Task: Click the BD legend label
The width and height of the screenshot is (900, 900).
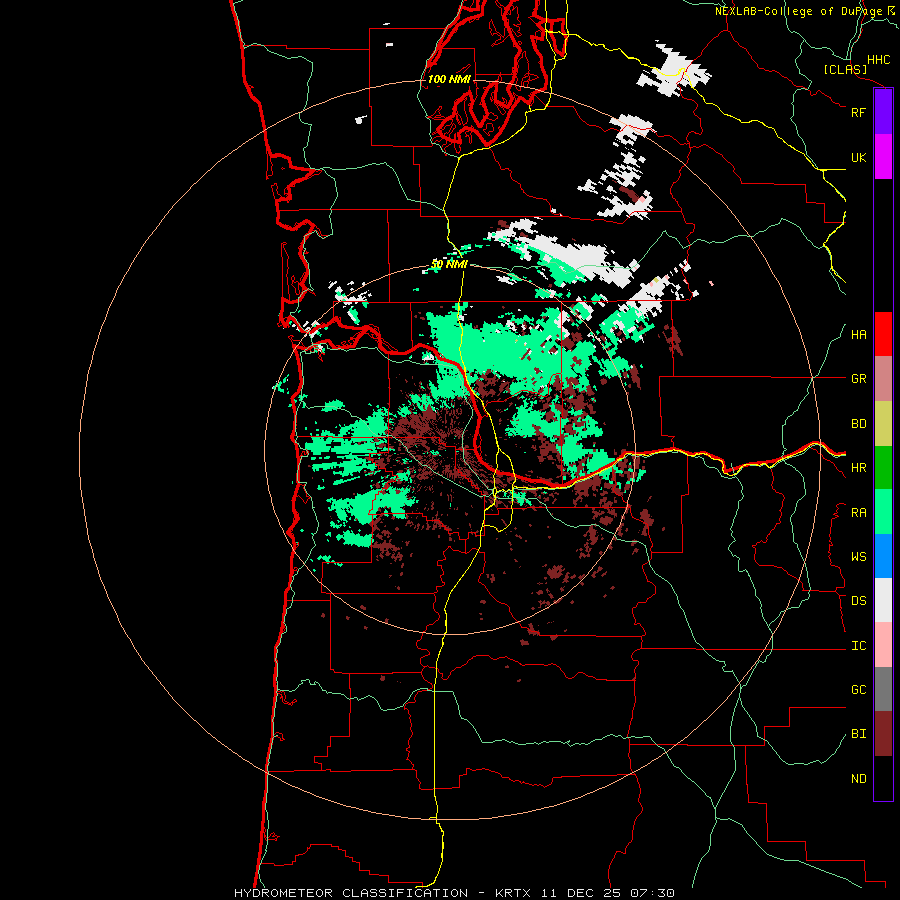Action: 858,424
